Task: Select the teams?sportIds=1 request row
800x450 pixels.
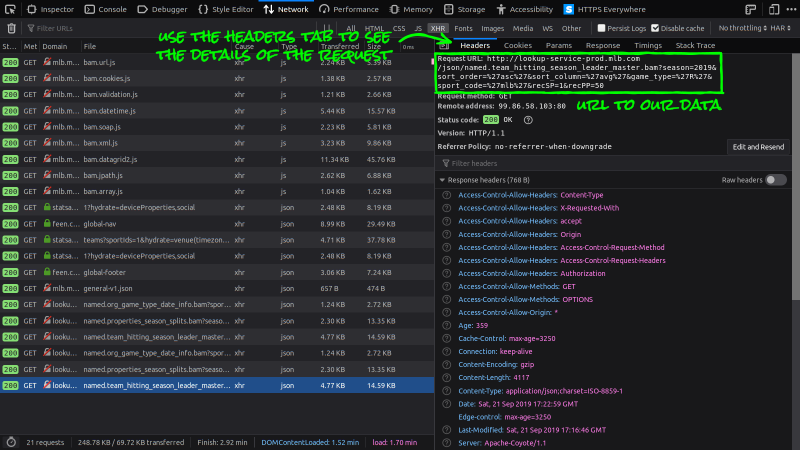Action: [217, 240]
